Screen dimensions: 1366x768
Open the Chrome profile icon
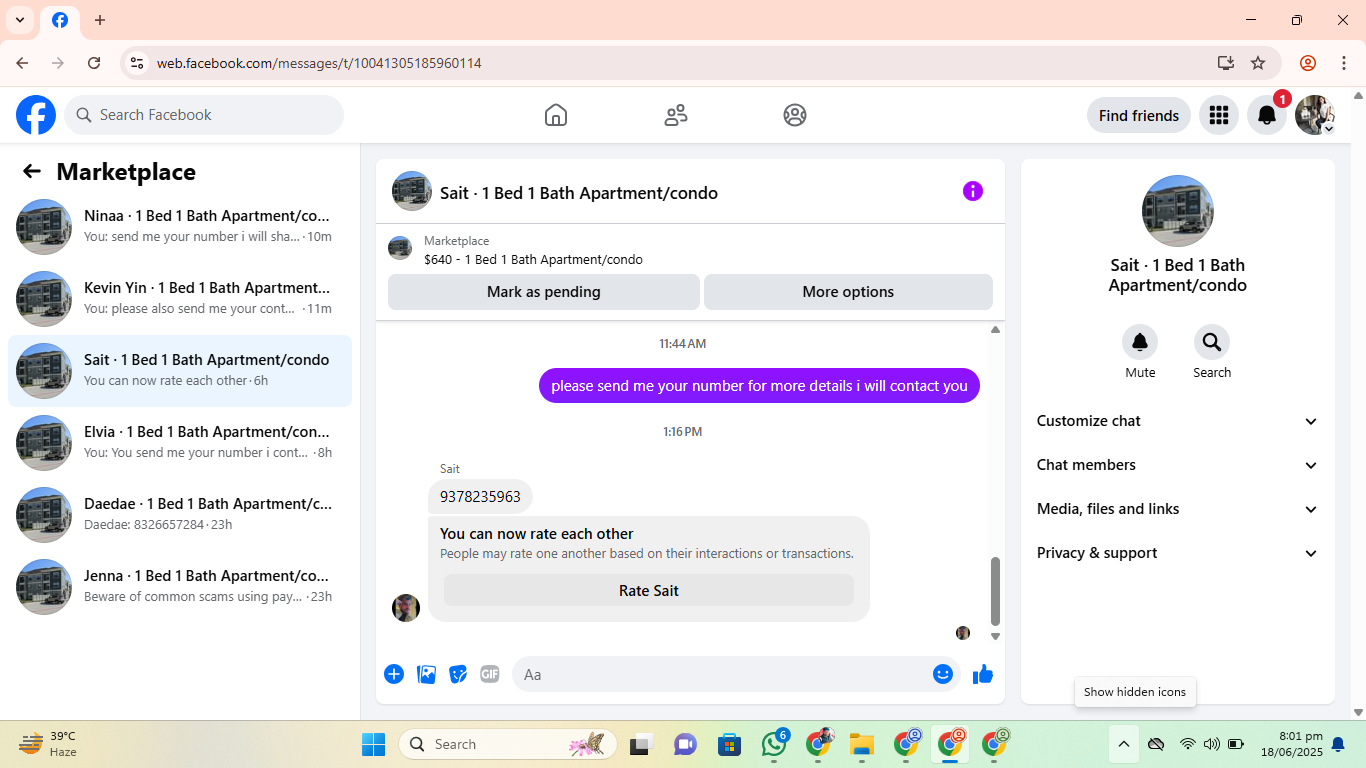(1308, 63)
